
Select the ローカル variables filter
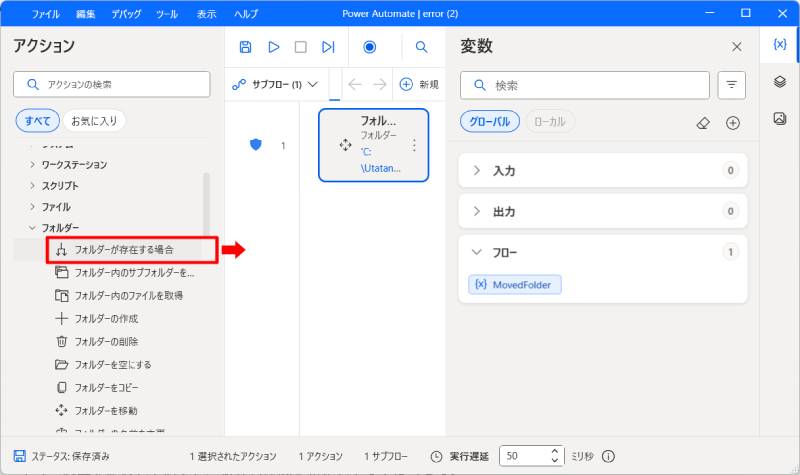click(549, 122)
